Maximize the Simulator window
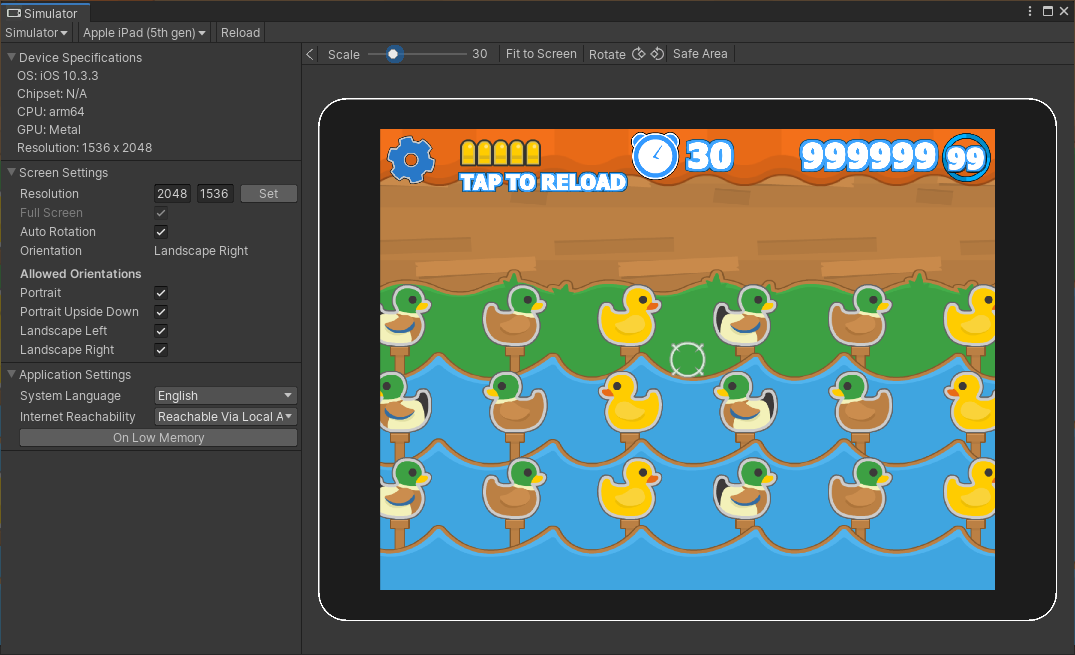The image size is (1075, 655). coord(1048,11)
